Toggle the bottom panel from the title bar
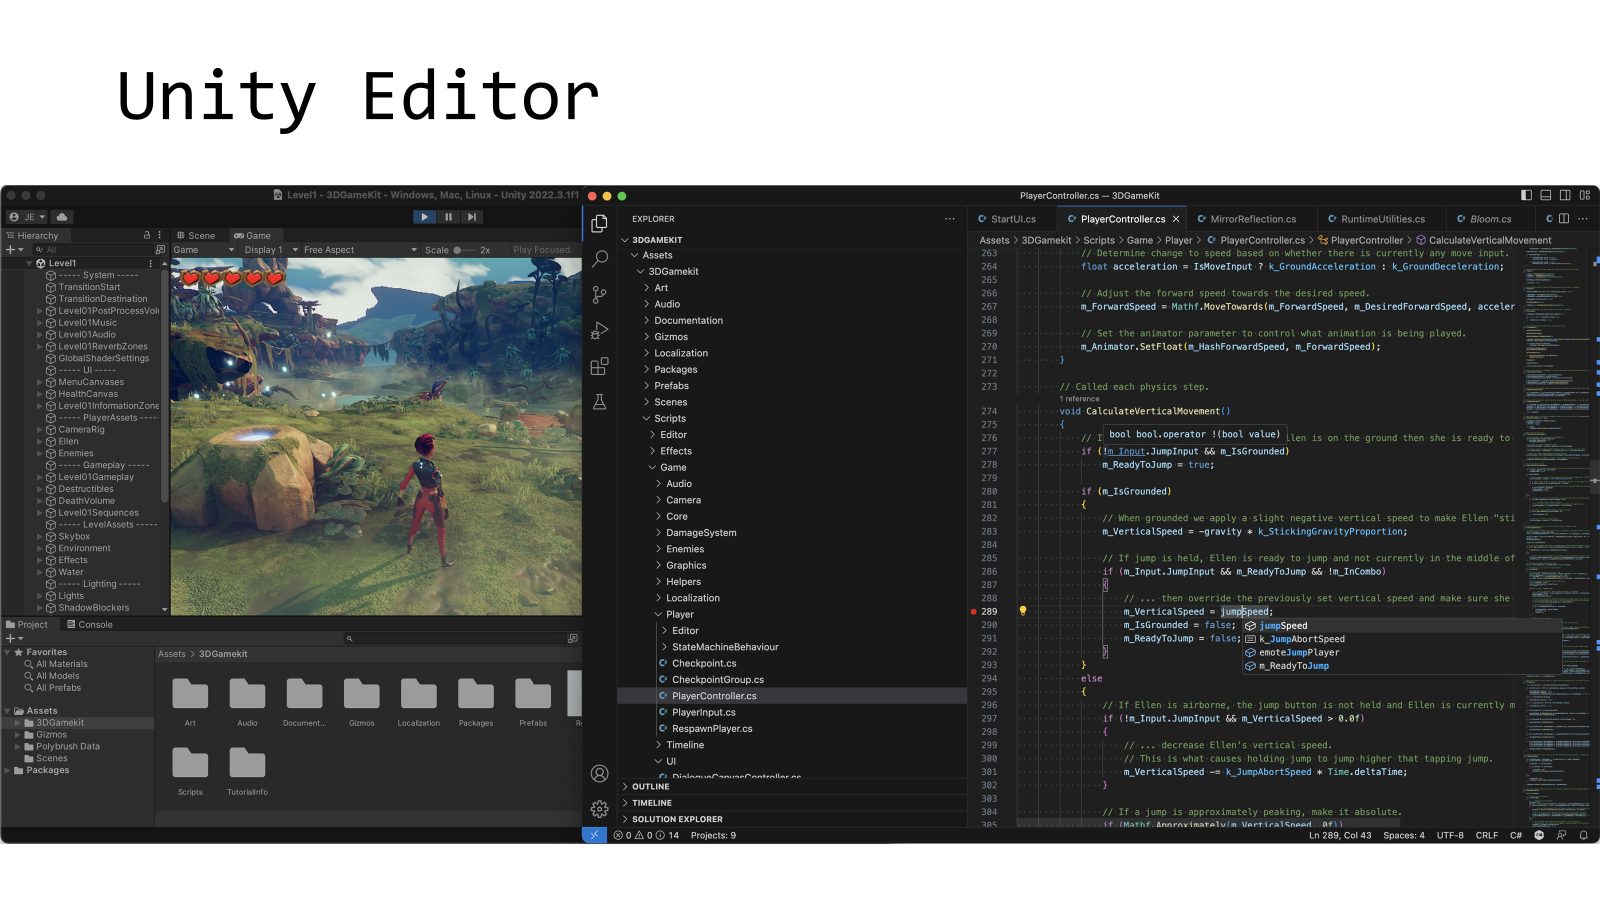 (x=1546, y=195)
